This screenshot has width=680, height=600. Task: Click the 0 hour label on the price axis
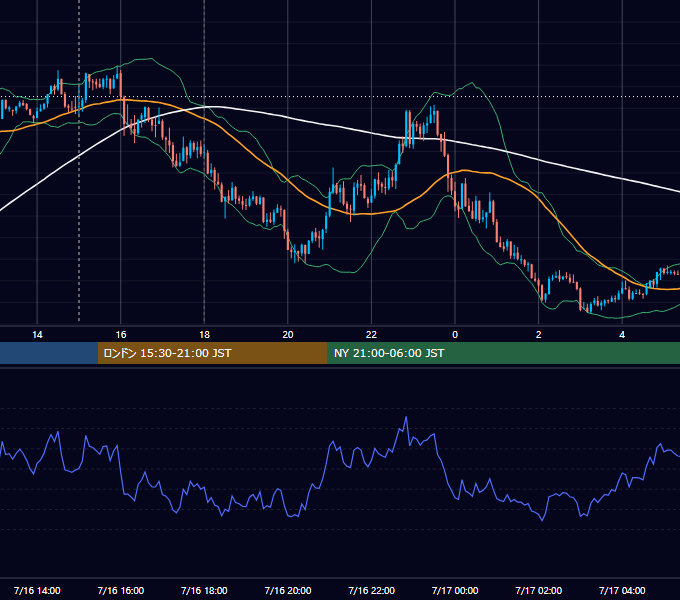tap(455, 335)
